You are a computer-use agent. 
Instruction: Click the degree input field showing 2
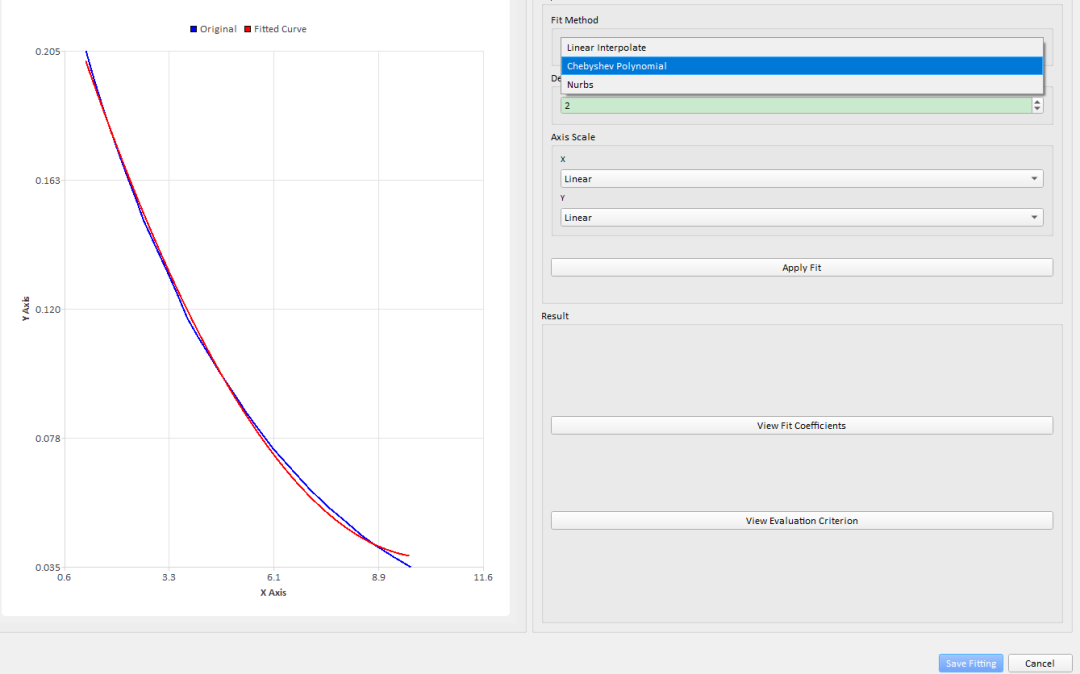(796, 105)
